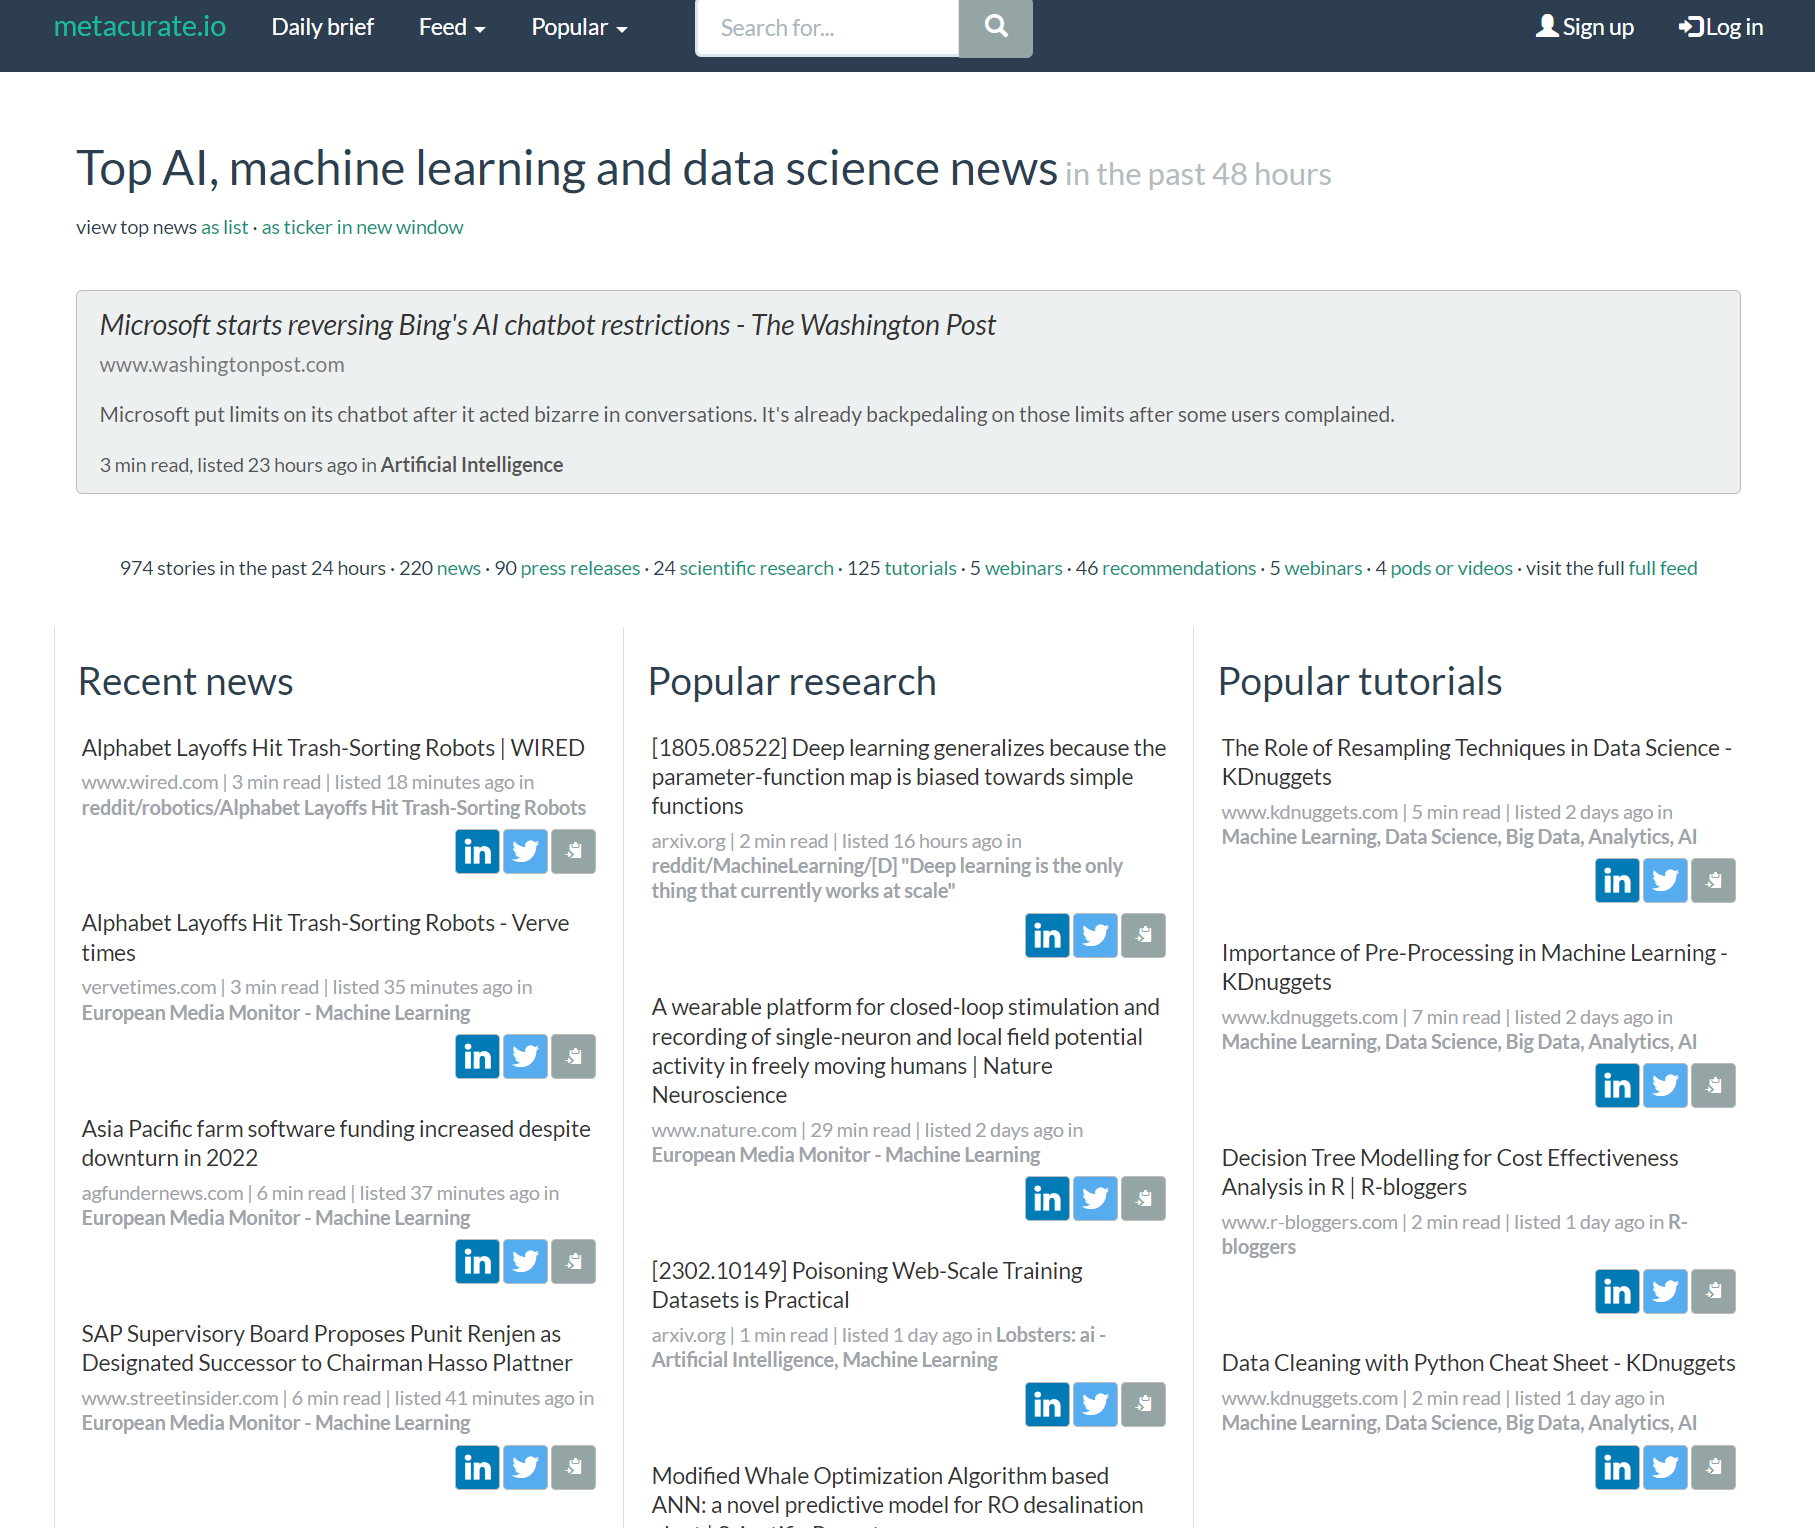Open Modified Whale Optimization Algorithm article
The image size is (1815, 1528).
(897, 1495)
